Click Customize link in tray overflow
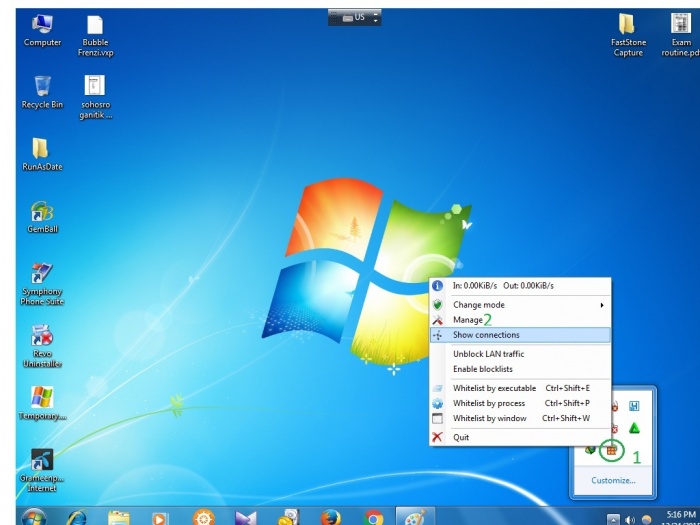 [612, 480]
